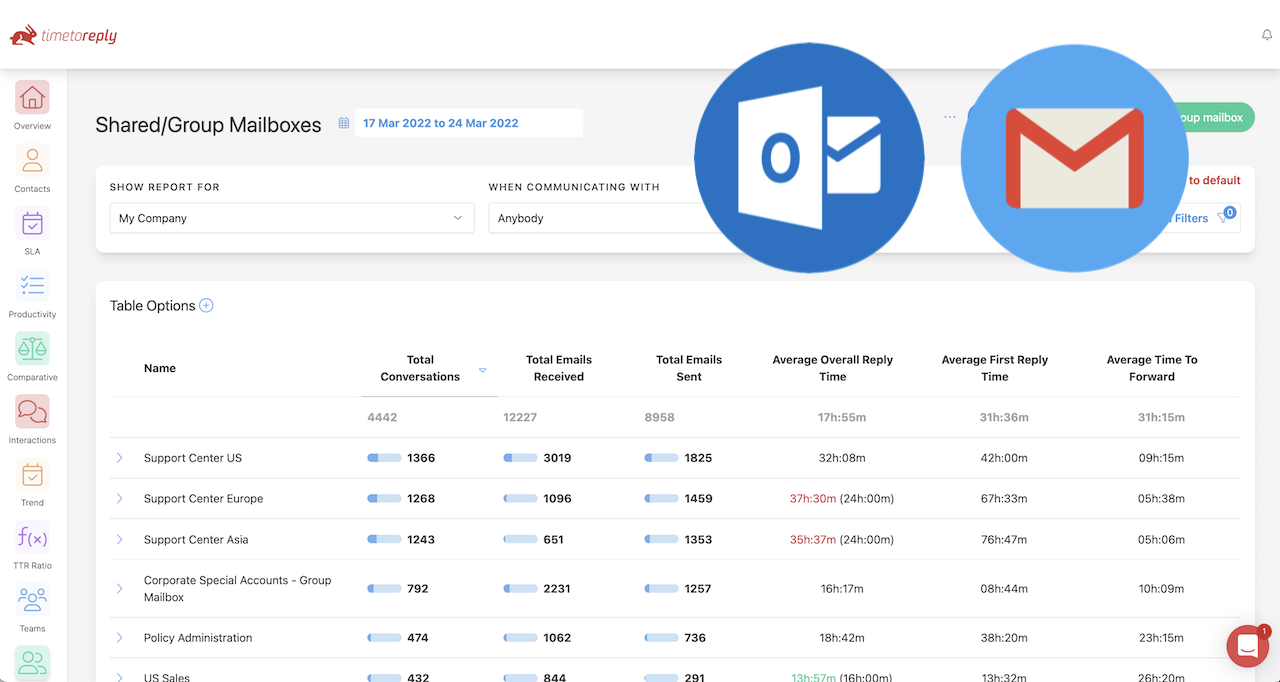The height and width of the screenshot is (682, 1280).
Task: Expand the Policy Administration row
Action: 119,638
